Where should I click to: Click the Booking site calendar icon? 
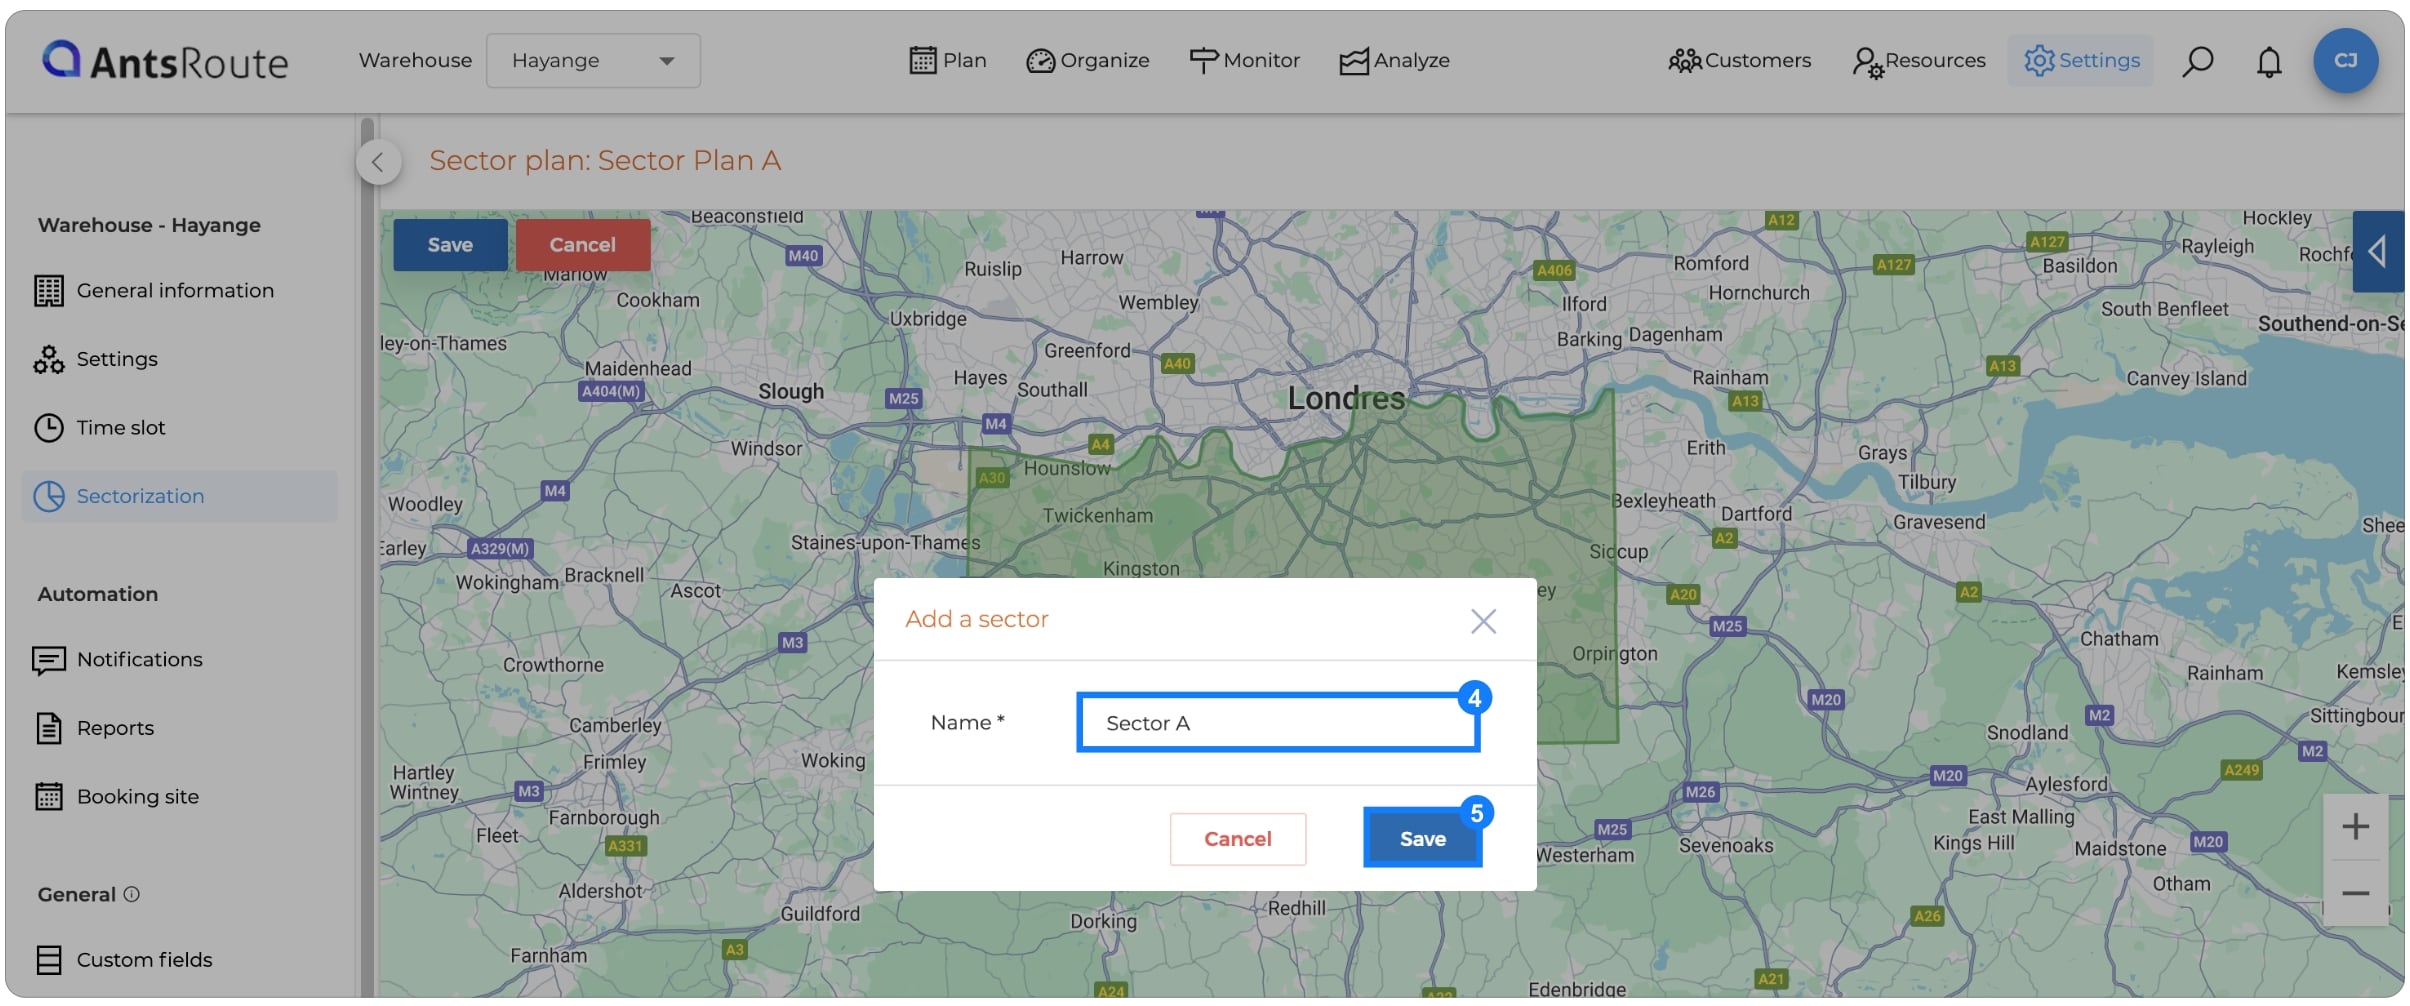click(x=49, y=797)
